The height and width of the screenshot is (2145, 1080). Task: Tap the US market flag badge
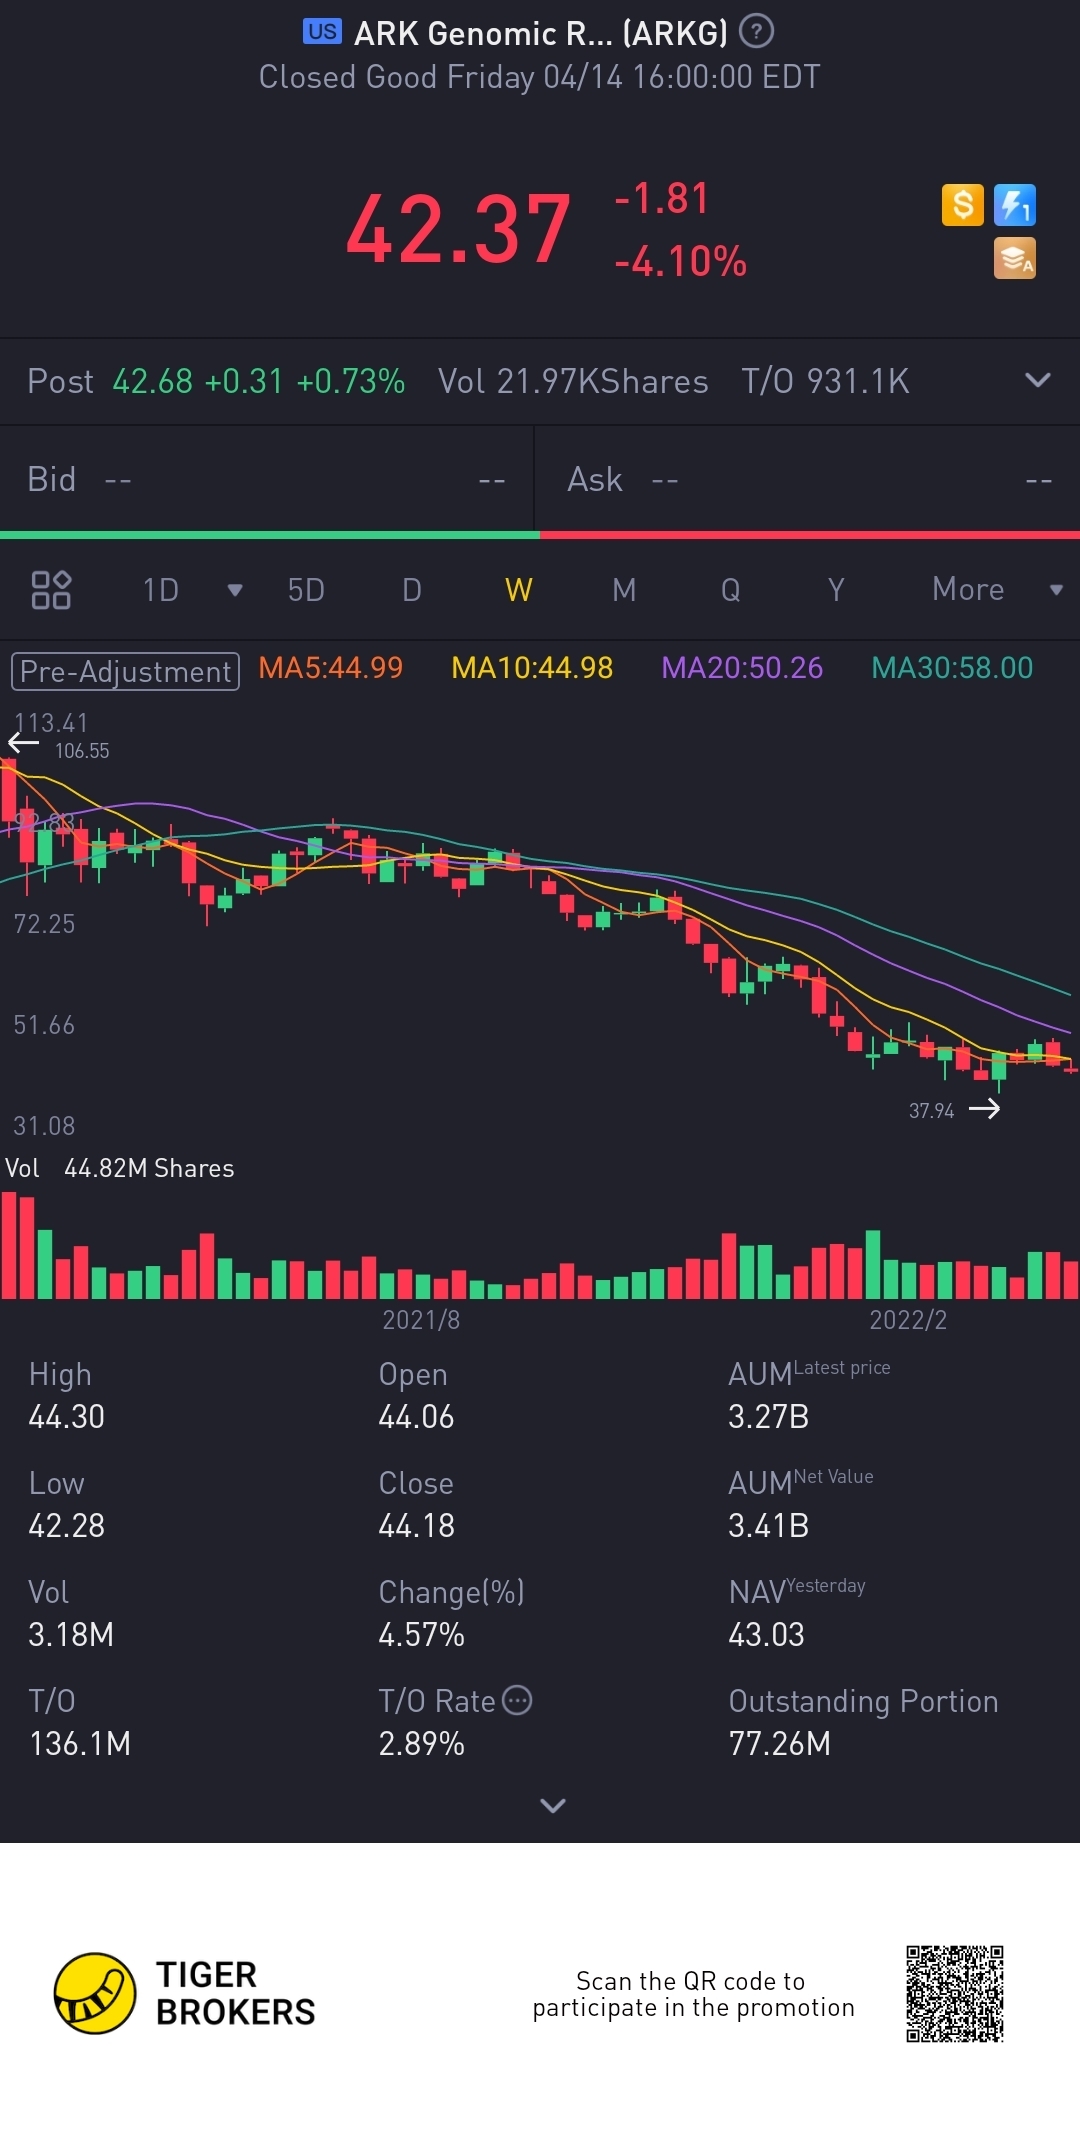(322, 32)
